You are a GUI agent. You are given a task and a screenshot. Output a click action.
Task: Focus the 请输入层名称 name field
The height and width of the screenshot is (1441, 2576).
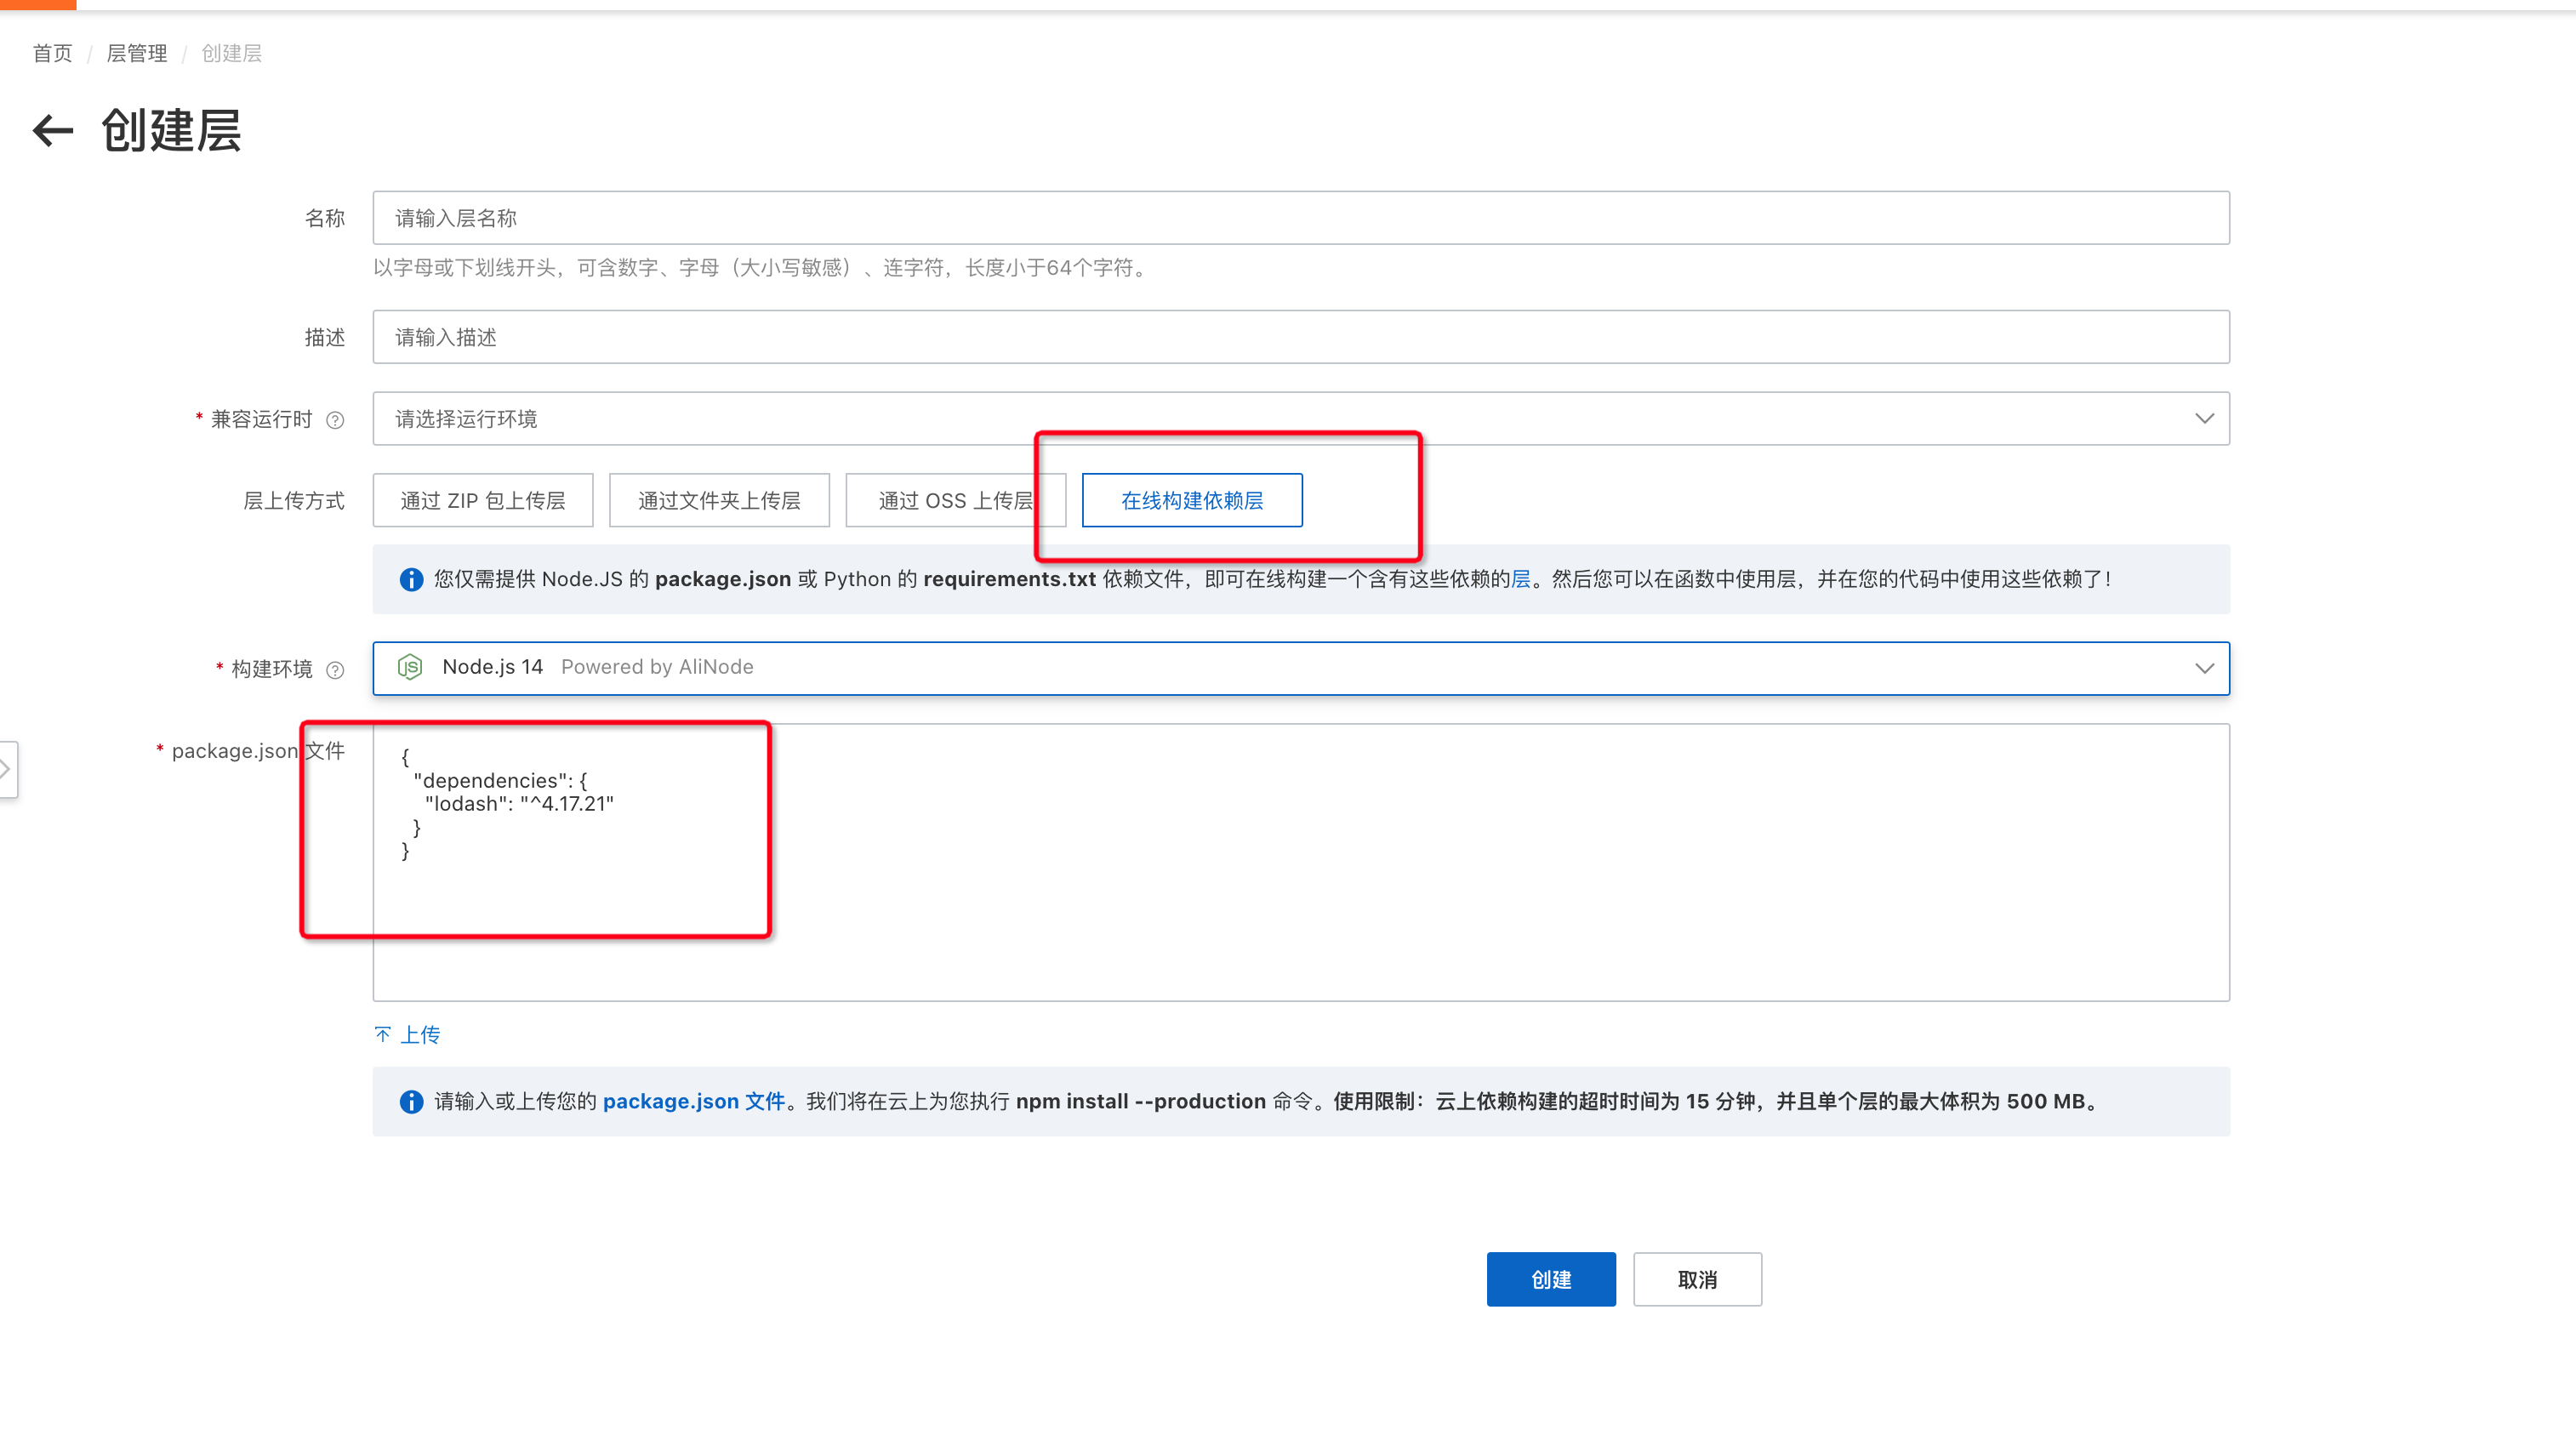[1301, 218]
